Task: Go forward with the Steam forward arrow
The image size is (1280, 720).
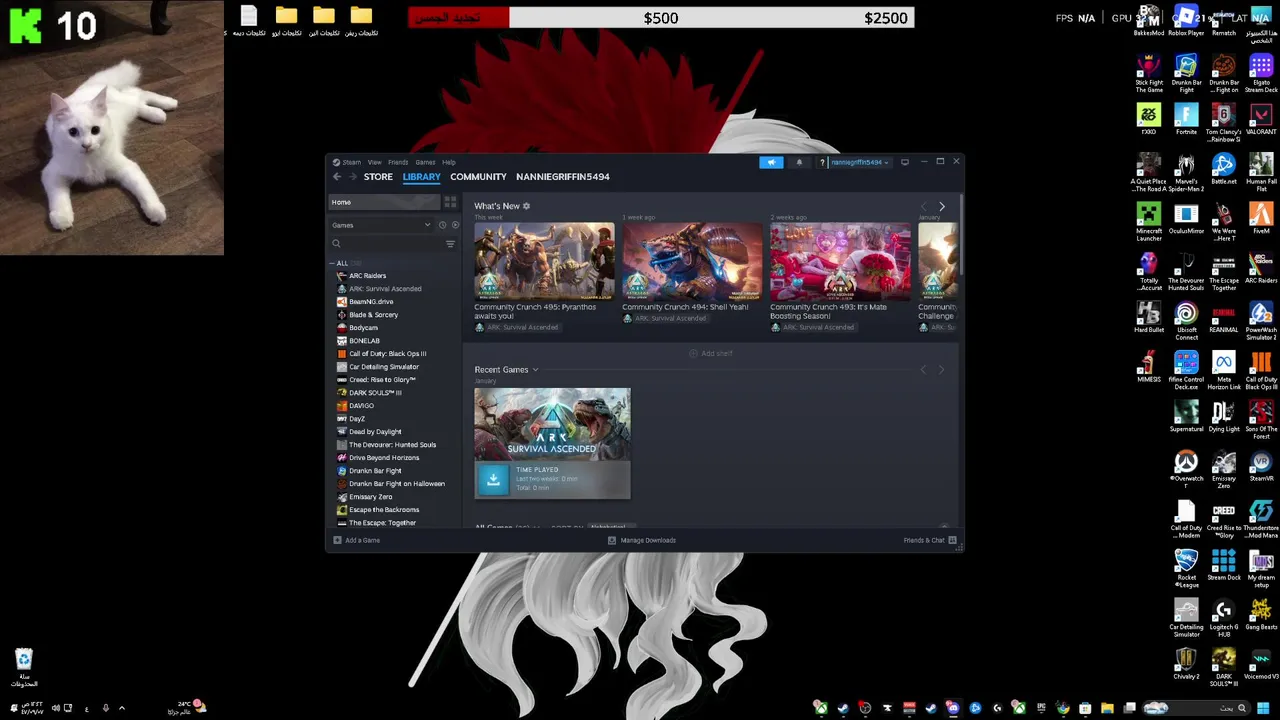Action: 352,177
